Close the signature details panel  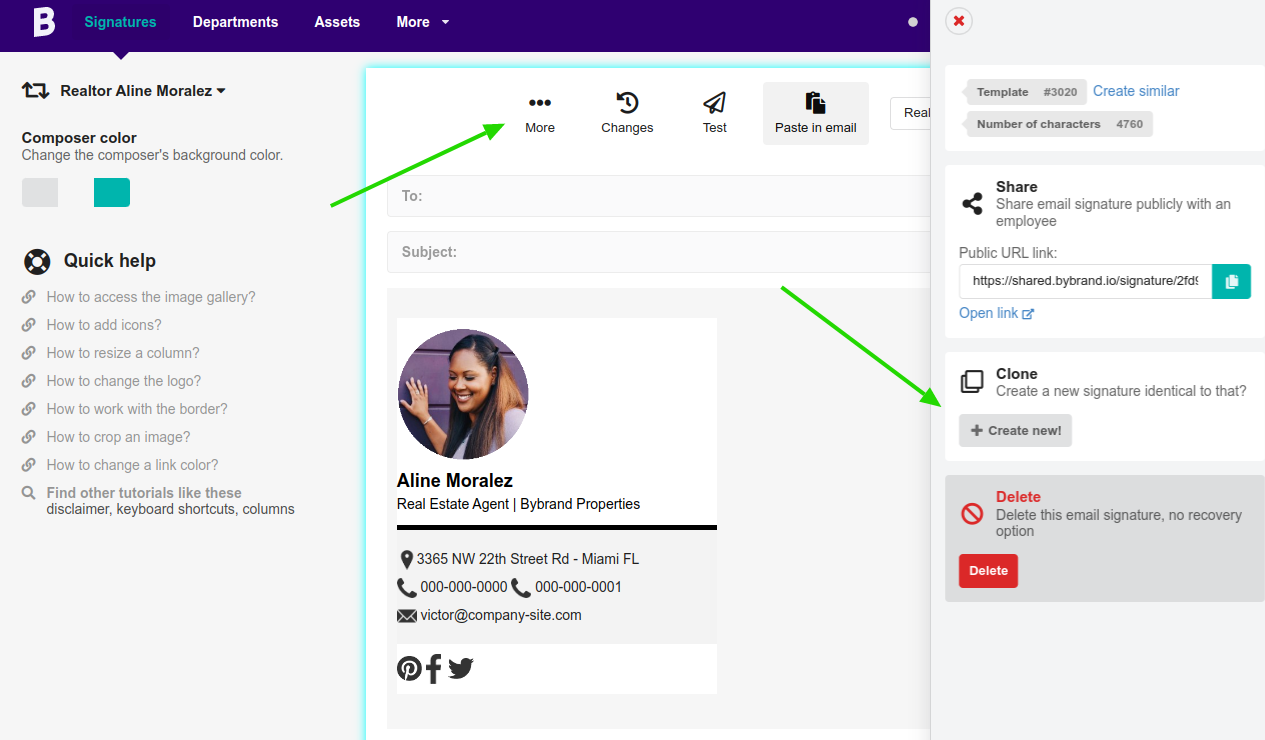coord(958,20)
